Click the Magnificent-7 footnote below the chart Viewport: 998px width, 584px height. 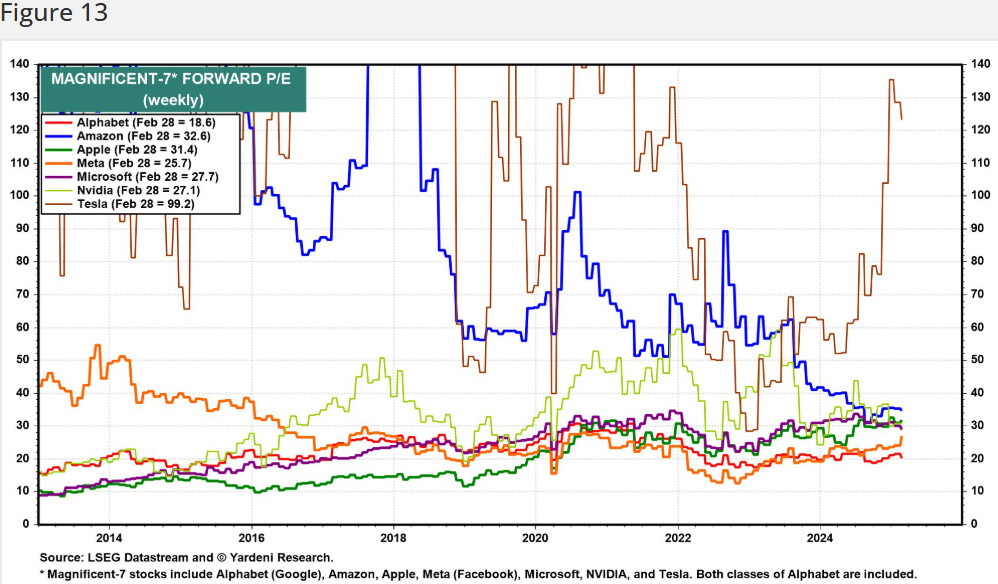coord(478,574)
